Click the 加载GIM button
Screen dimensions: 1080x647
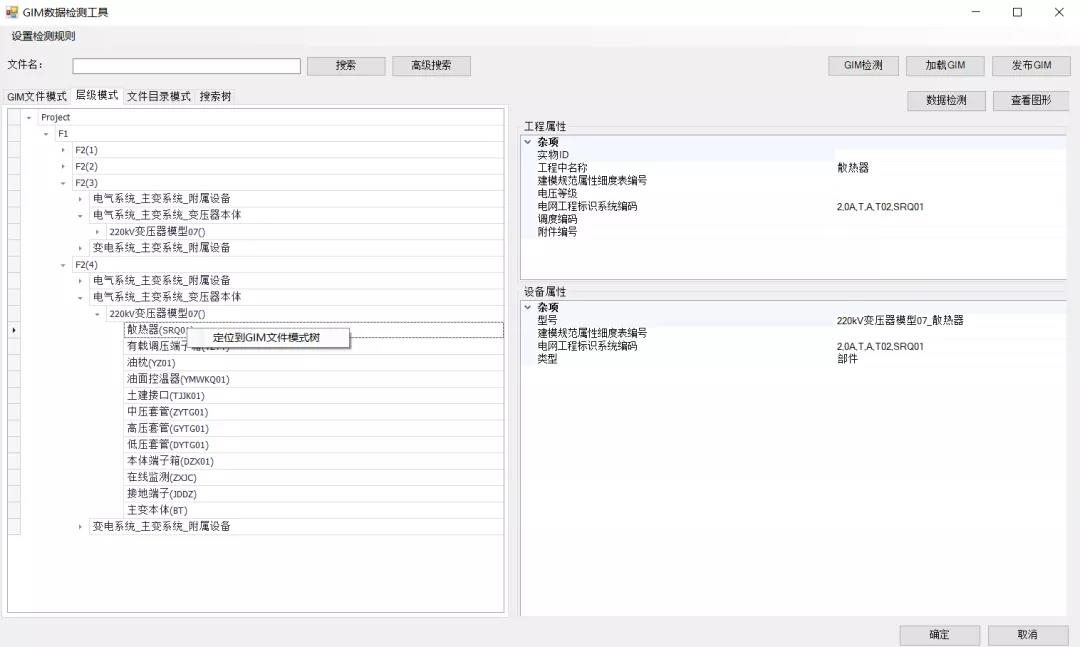pyautogui.click(x=945, y=65)
